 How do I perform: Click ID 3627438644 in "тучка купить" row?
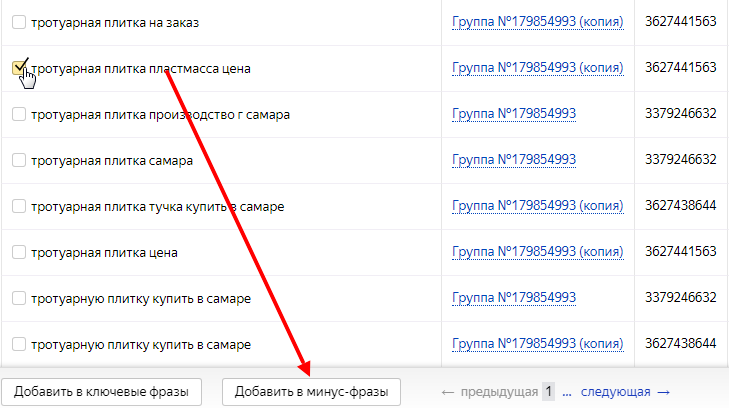[x=681, y=205]
